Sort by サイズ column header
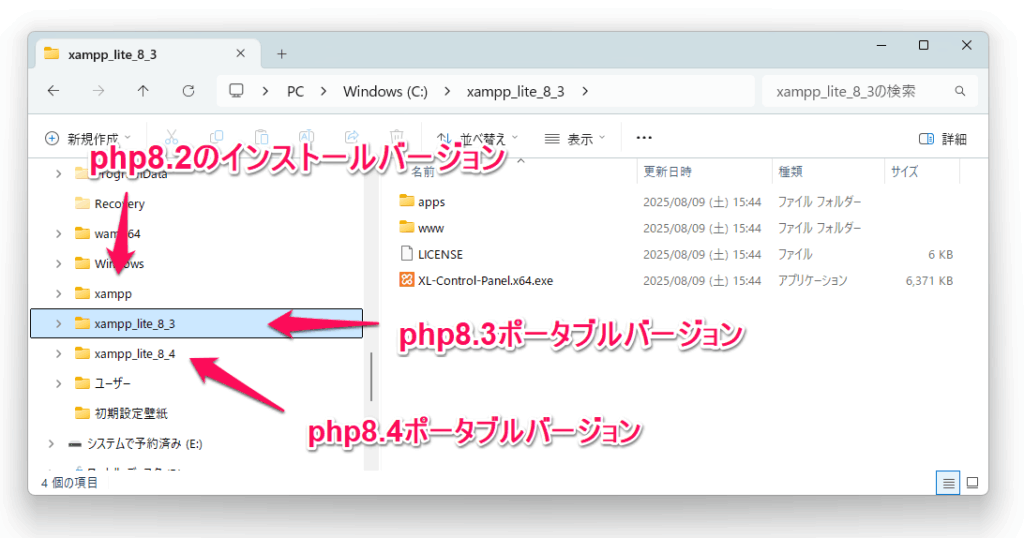1024x538 pixels. point(904,172)
